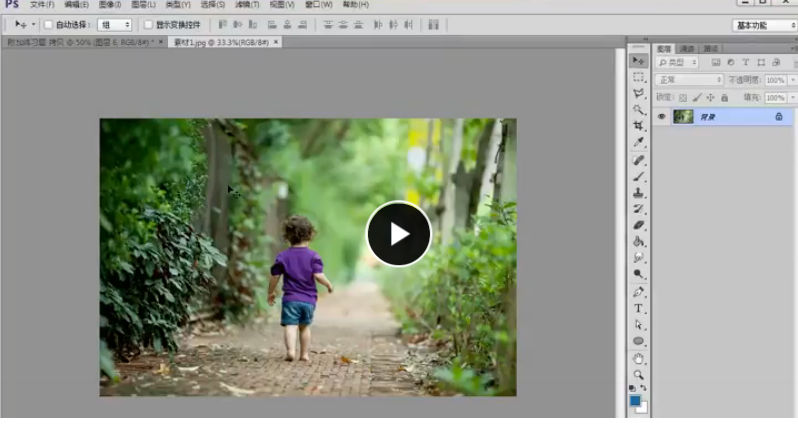Screen dimensions: 798x441
Task: Open the Move tool preset picker arrow
Action: tap(34, 24)
